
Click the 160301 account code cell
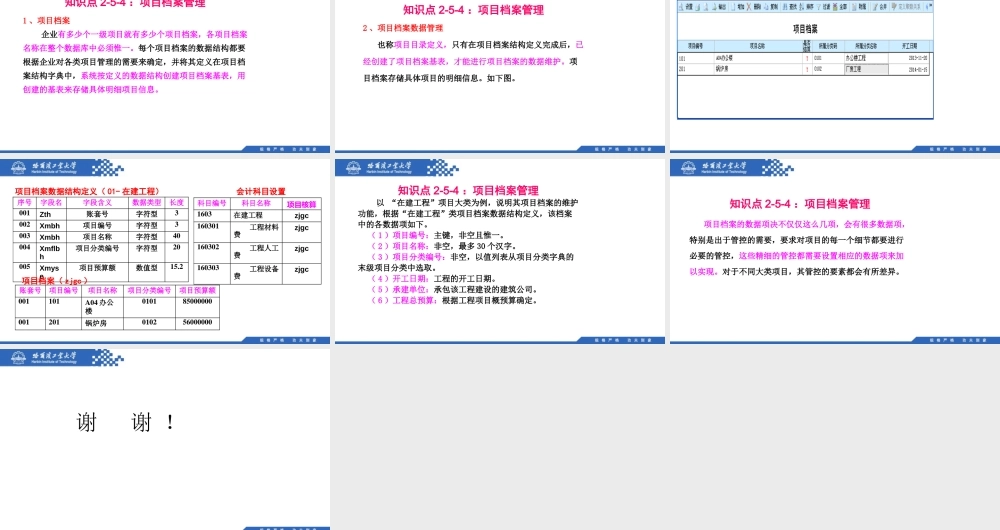pyautogui.click(x=212, y=231)
